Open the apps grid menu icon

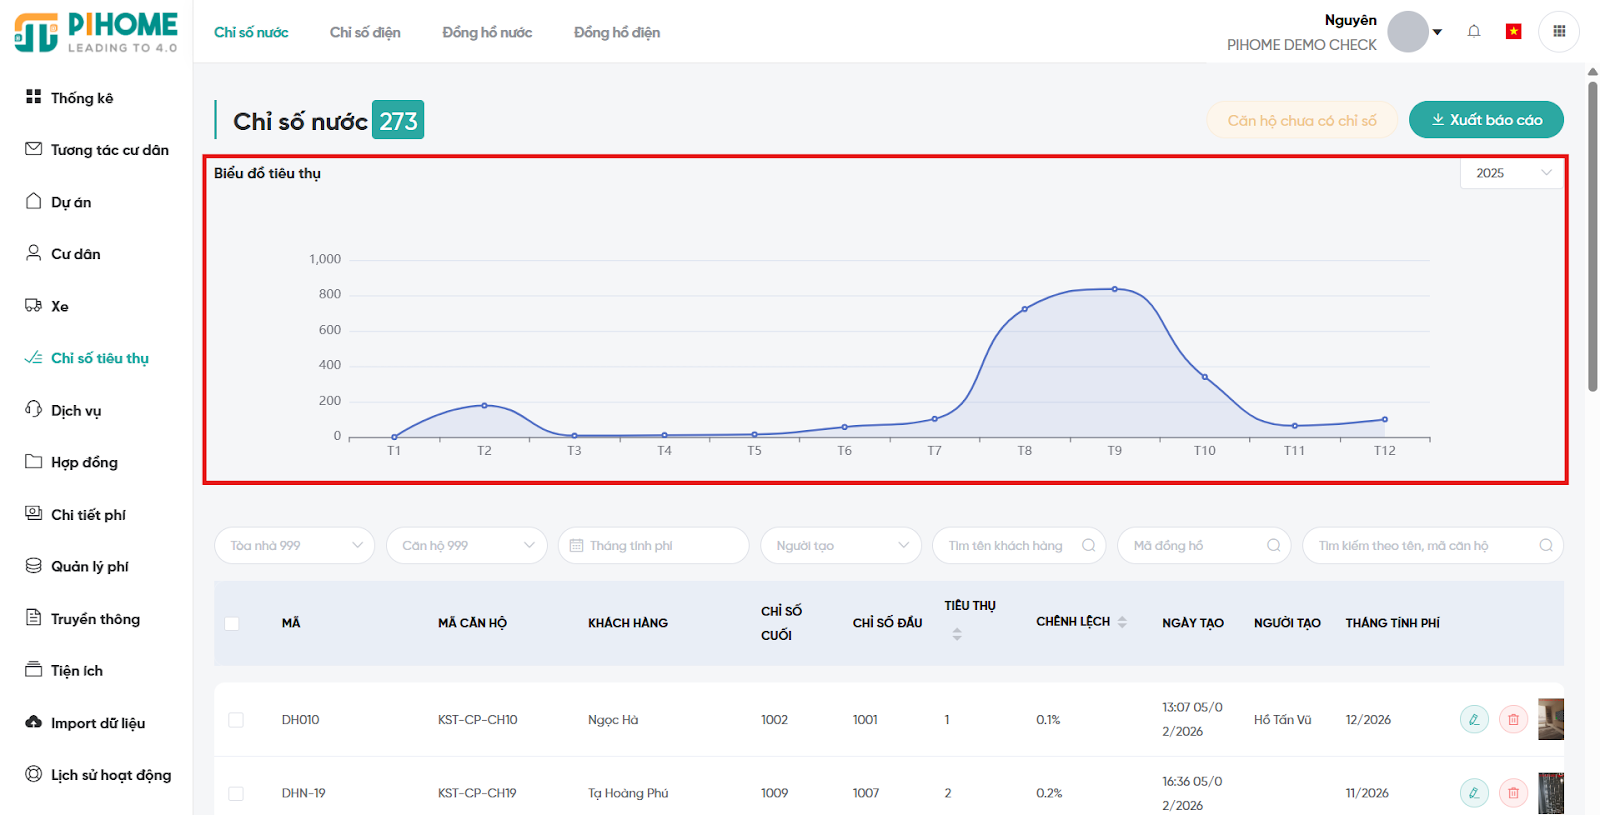[x=1558, y=31]
